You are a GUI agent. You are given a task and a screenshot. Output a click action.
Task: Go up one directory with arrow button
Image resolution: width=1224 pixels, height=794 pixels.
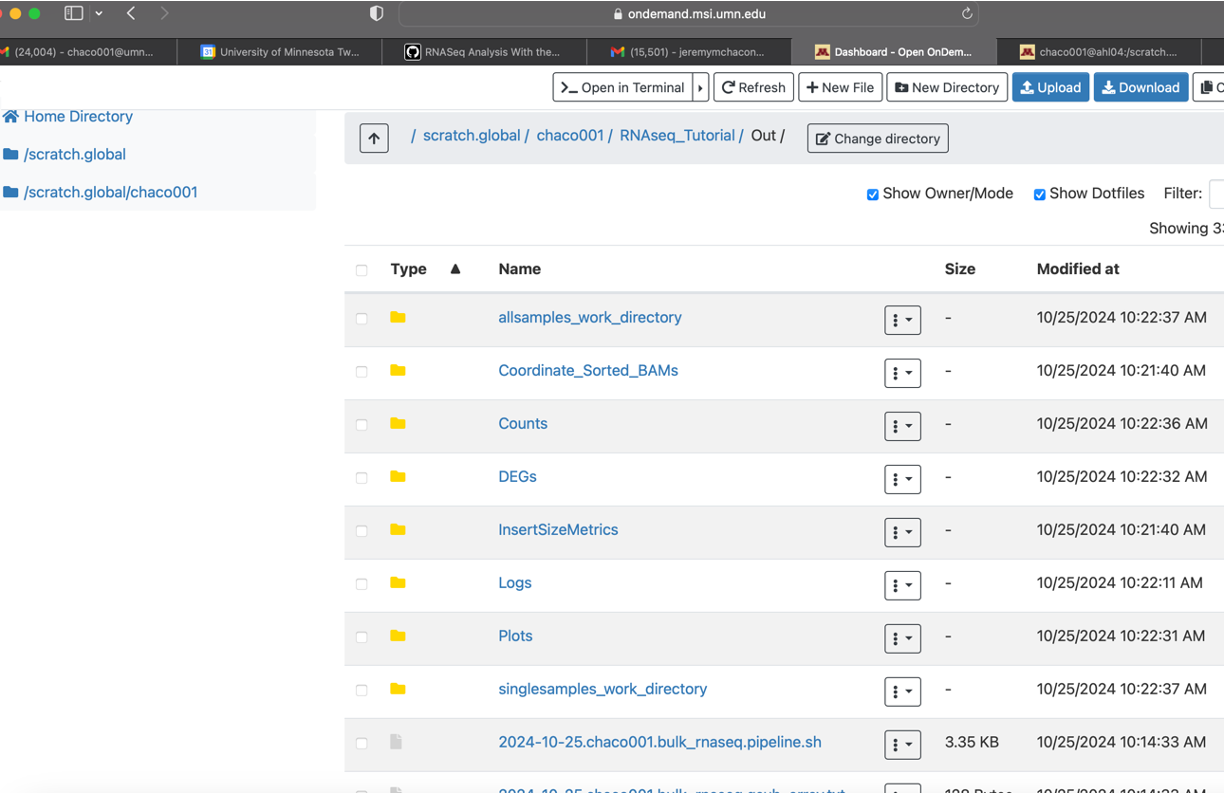374,138
